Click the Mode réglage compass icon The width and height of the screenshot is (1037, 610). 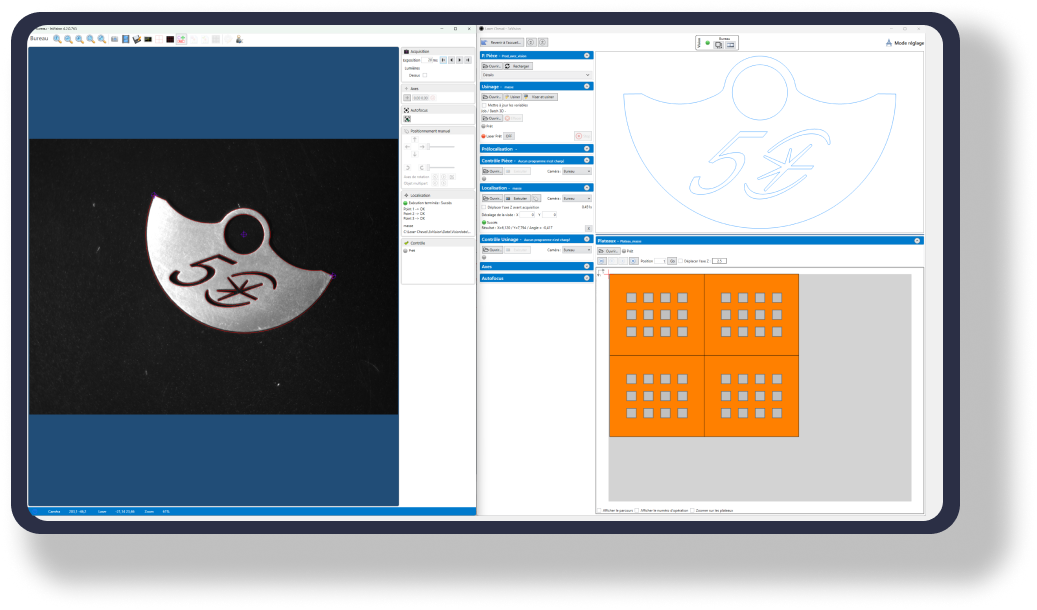[x=889, y=43]
